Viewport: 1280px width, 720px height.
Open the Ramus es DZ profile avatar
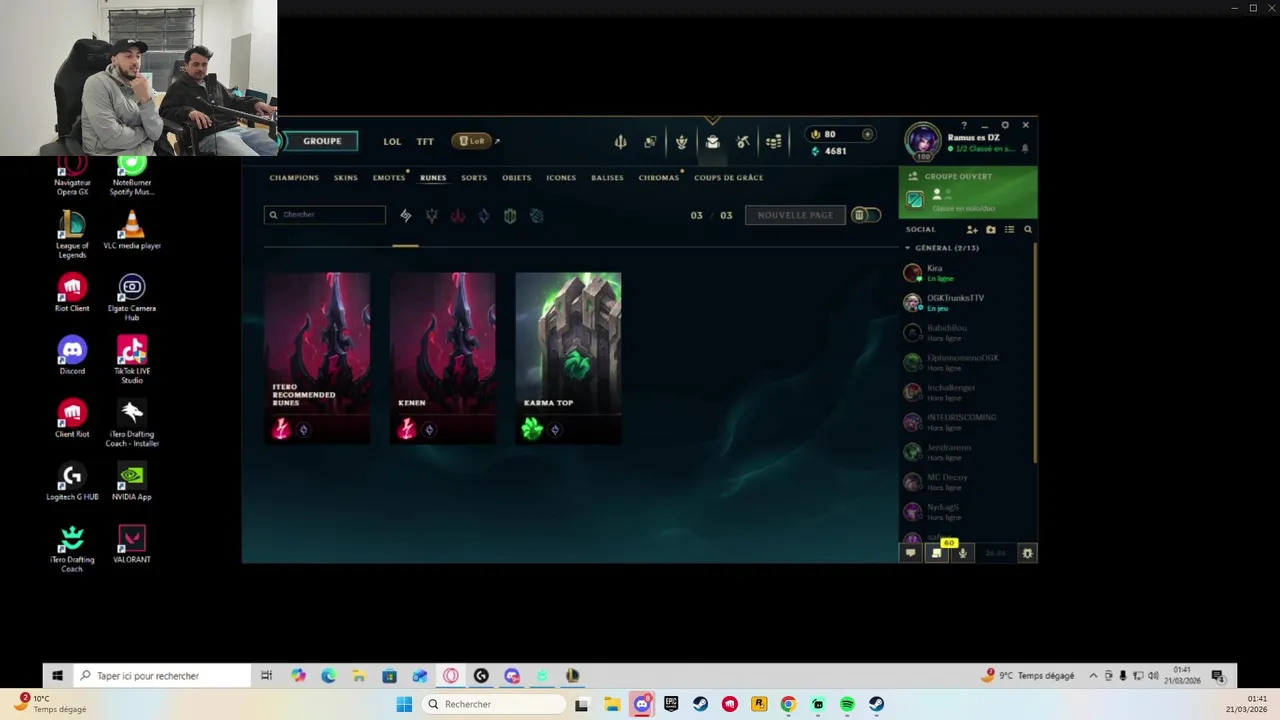922,141
